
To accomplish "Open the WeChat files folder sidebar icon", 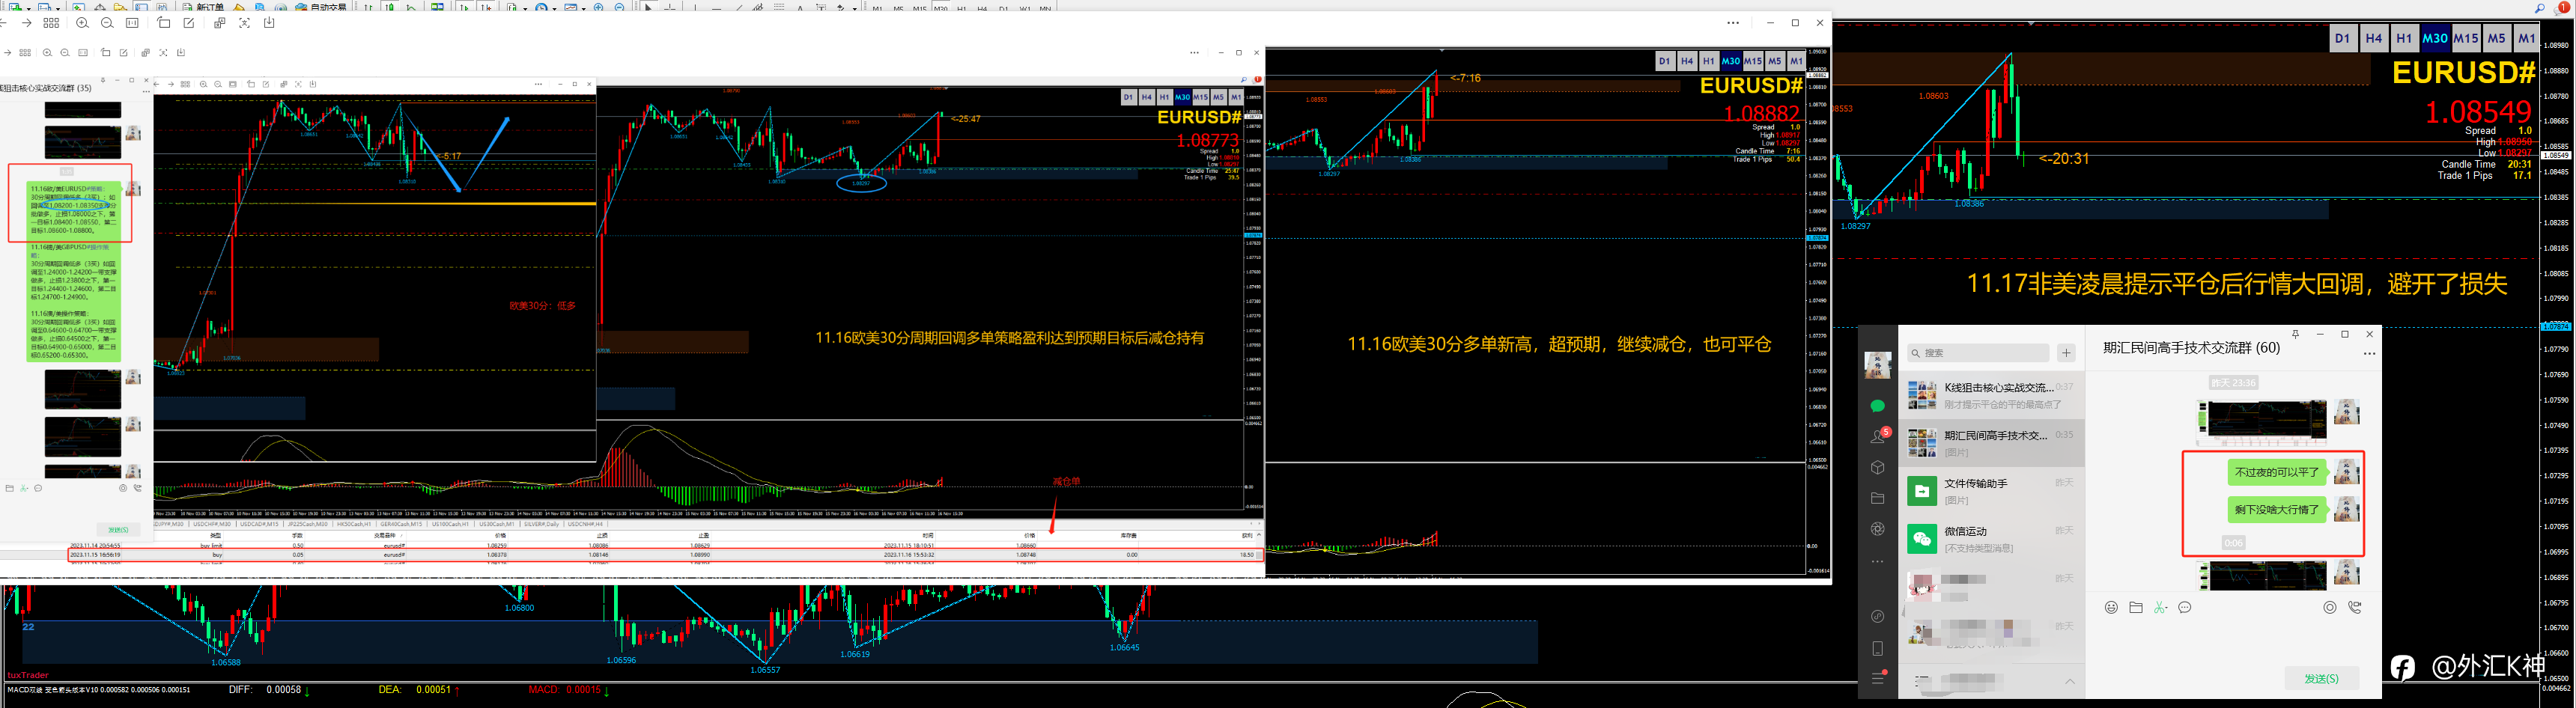I will click(x=1877, y=498).
